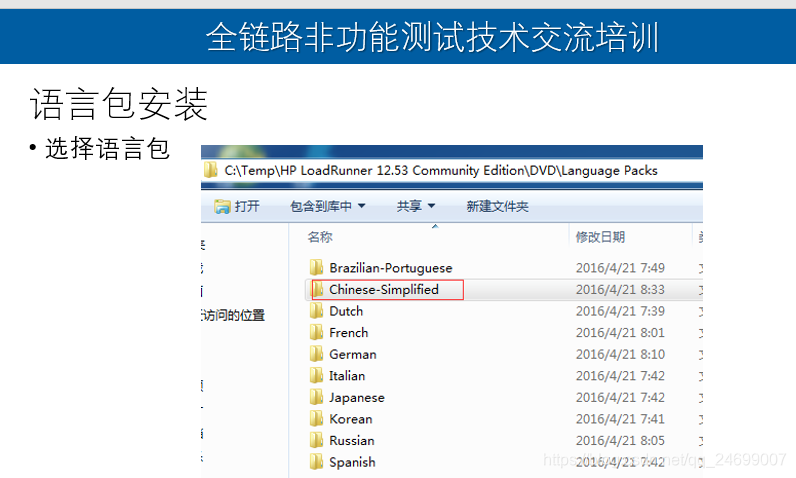Select Korean folder name
This screenshot has height=478, width=796.
(x=351, y=419)
